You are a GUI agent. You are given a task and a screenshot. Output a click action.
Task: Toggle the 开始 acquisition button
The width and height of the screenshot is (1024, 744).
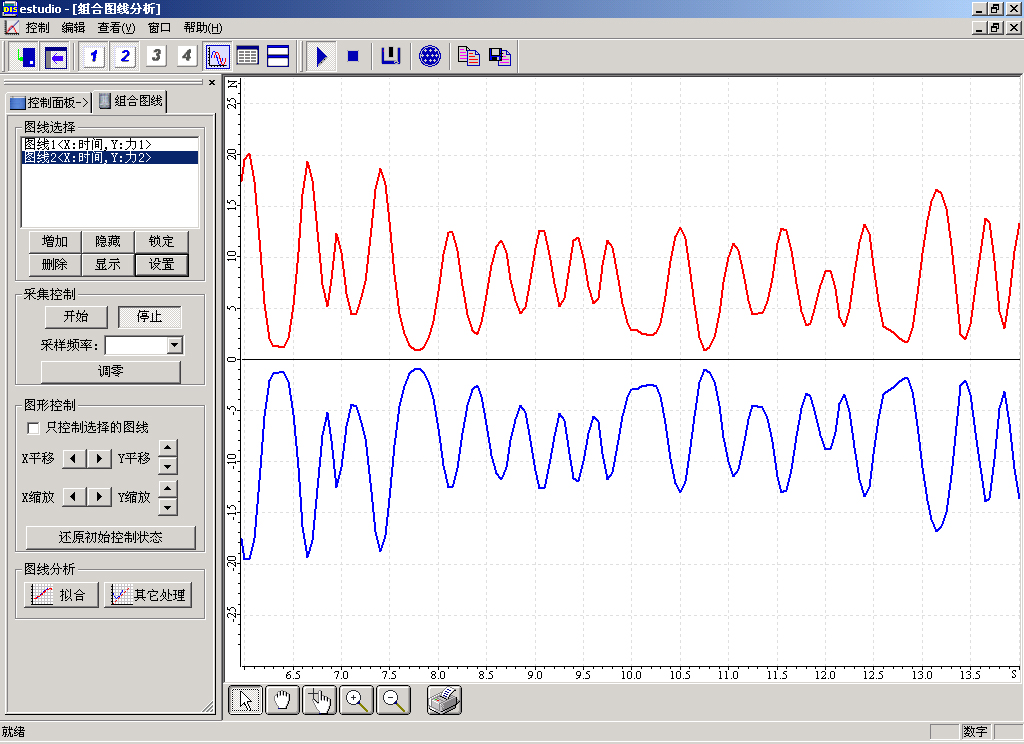[x=76, y=317]
